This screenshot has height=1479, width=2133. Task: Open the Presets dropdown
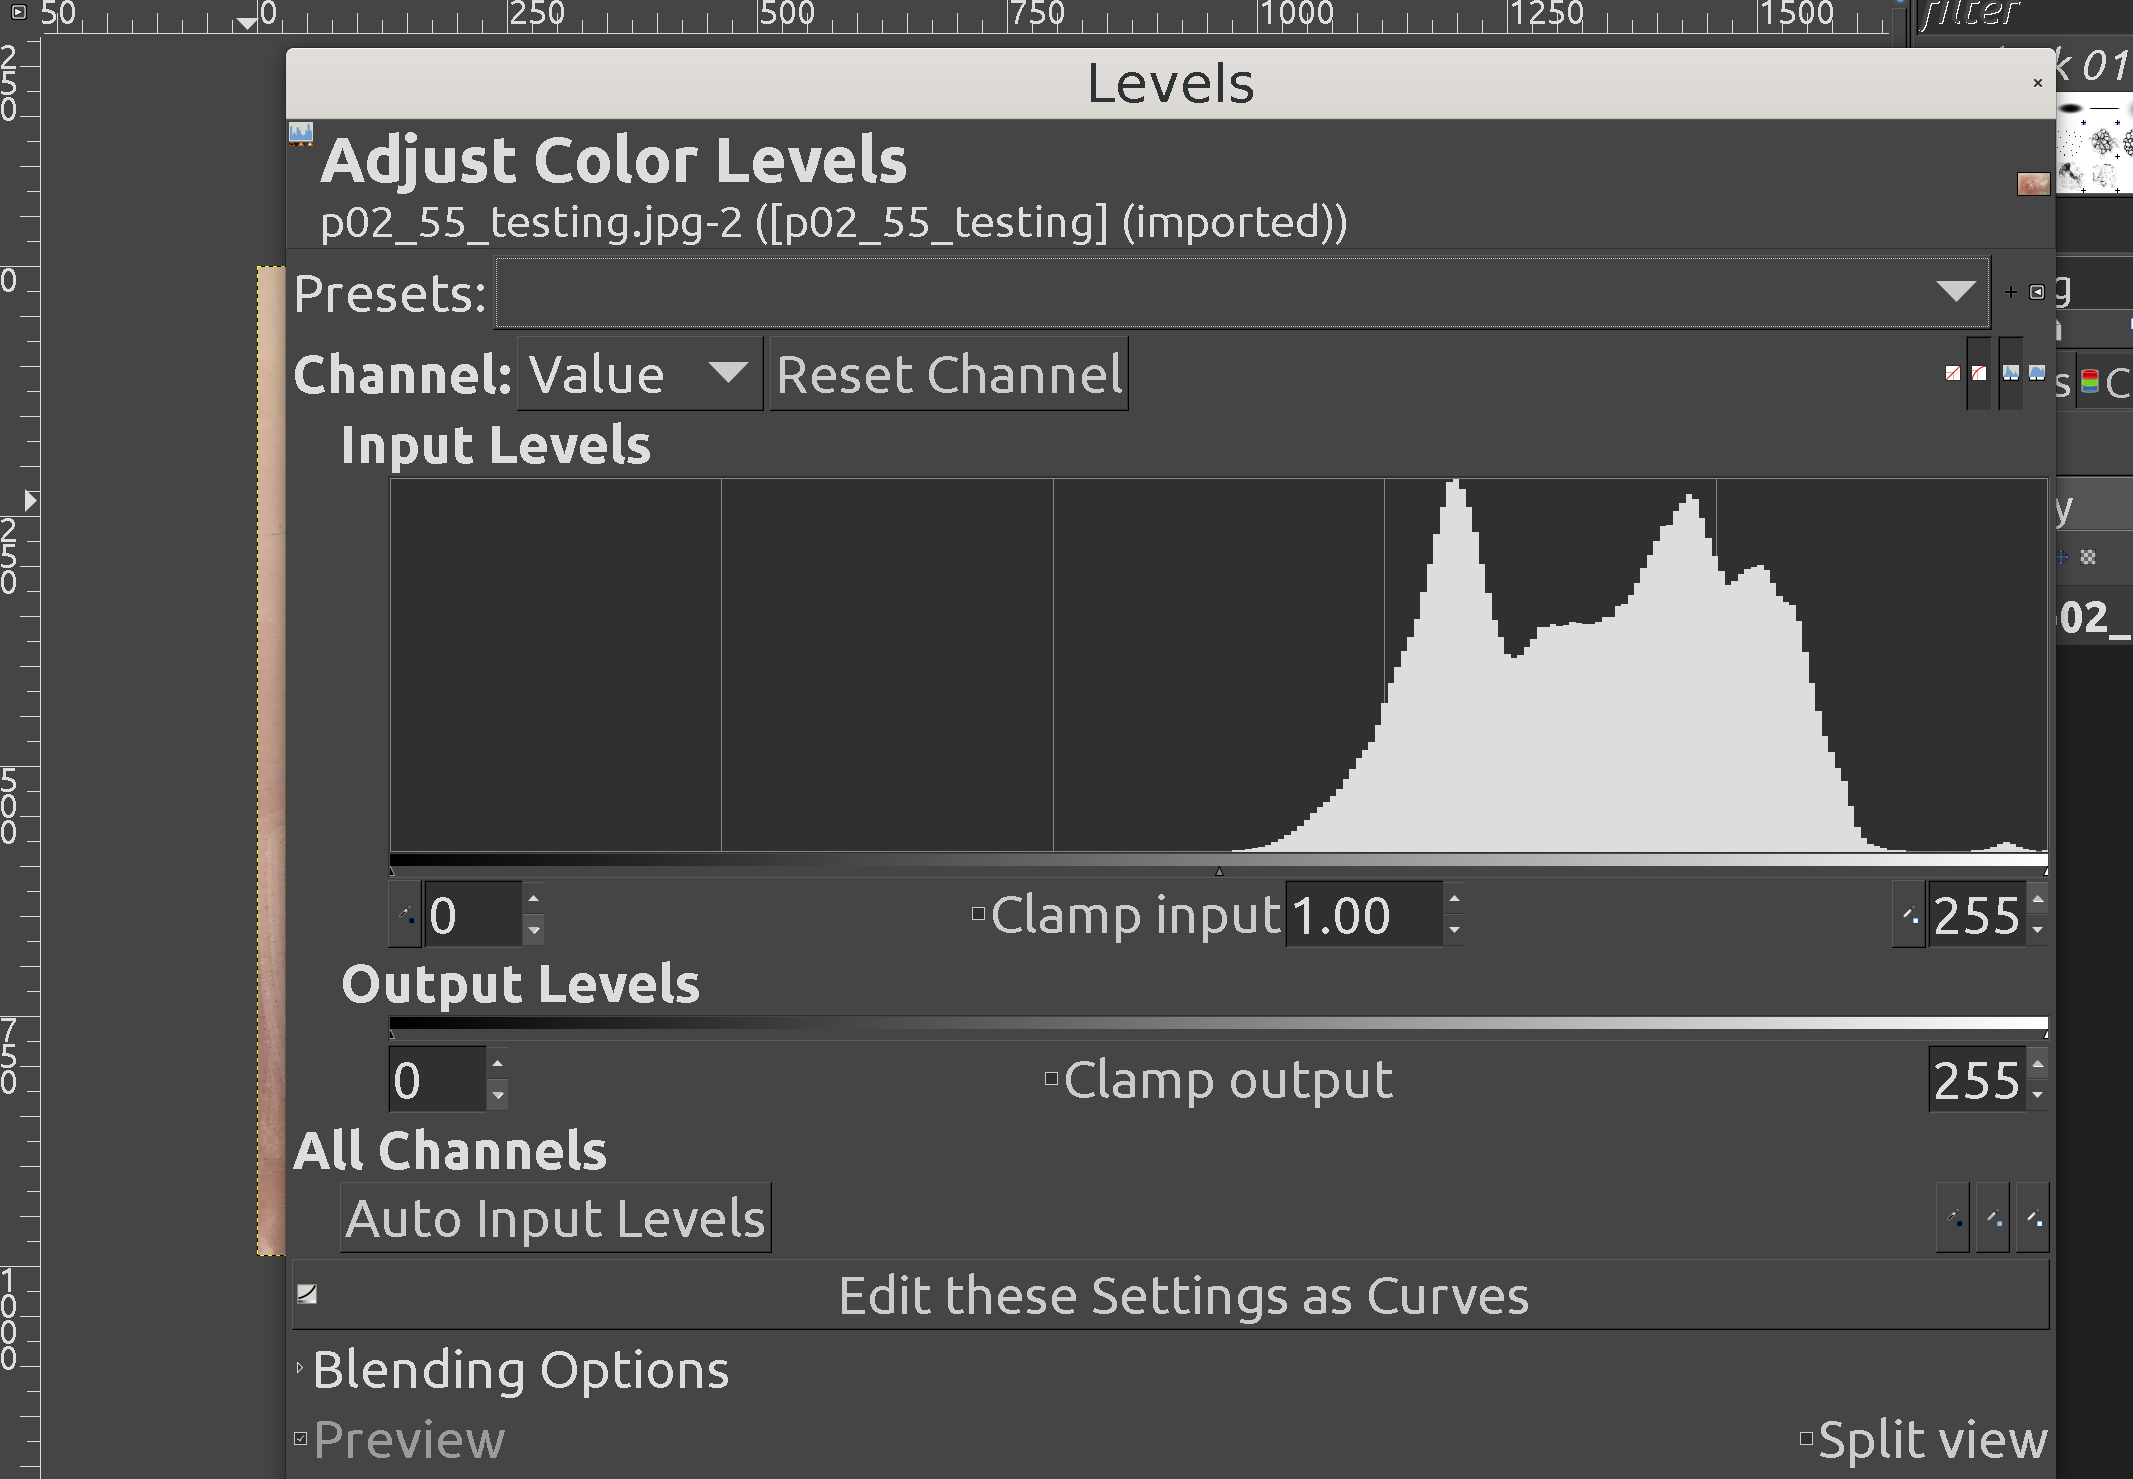tap(1242, 292)
